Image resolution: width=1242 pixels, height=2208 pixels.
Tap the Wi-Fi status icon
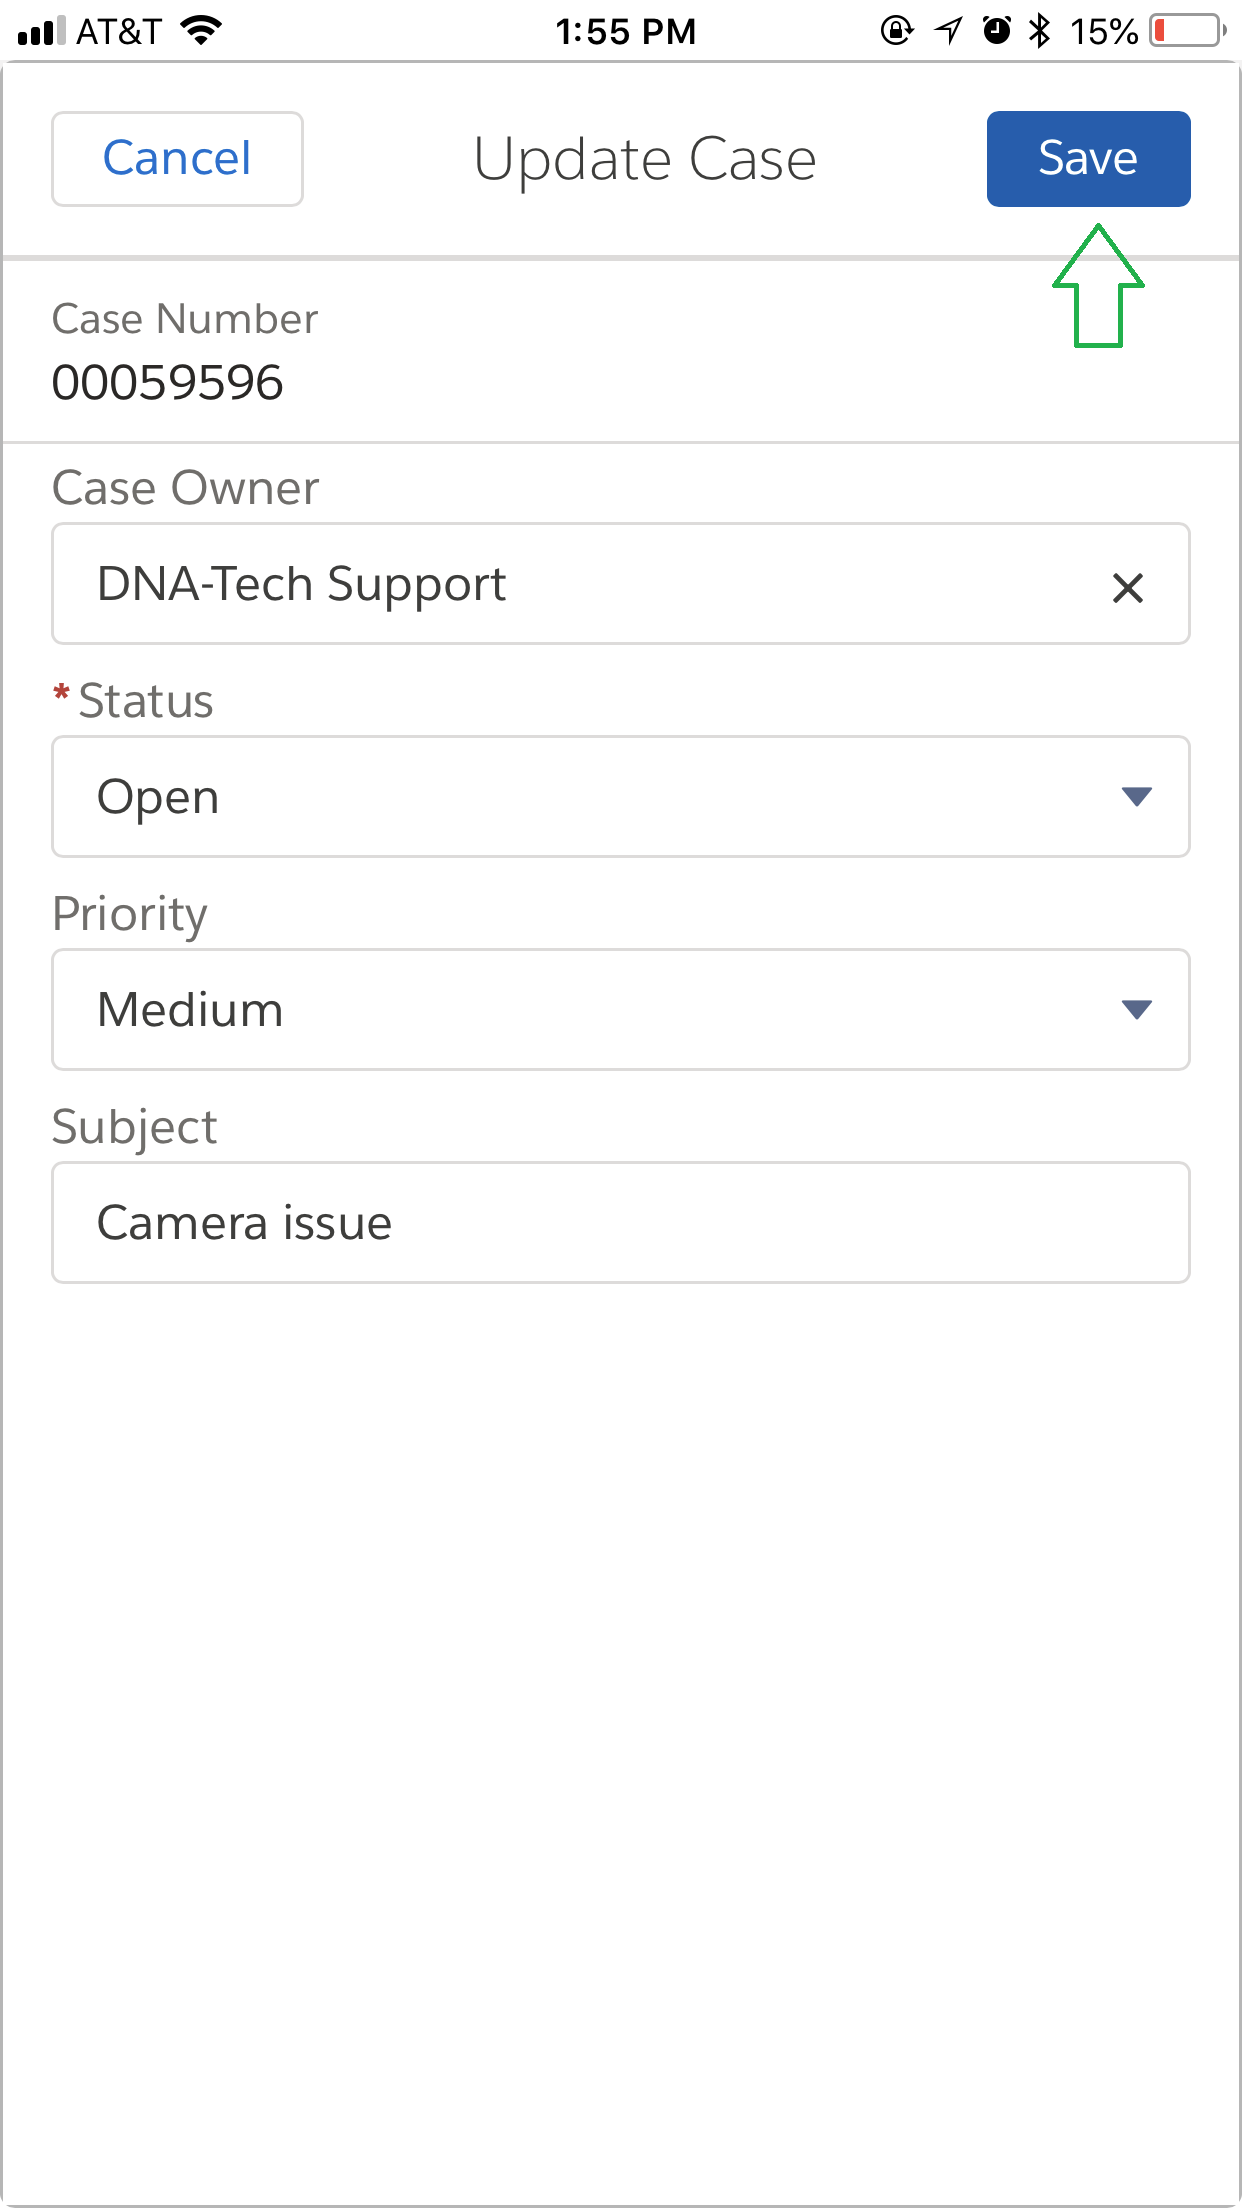201,31
